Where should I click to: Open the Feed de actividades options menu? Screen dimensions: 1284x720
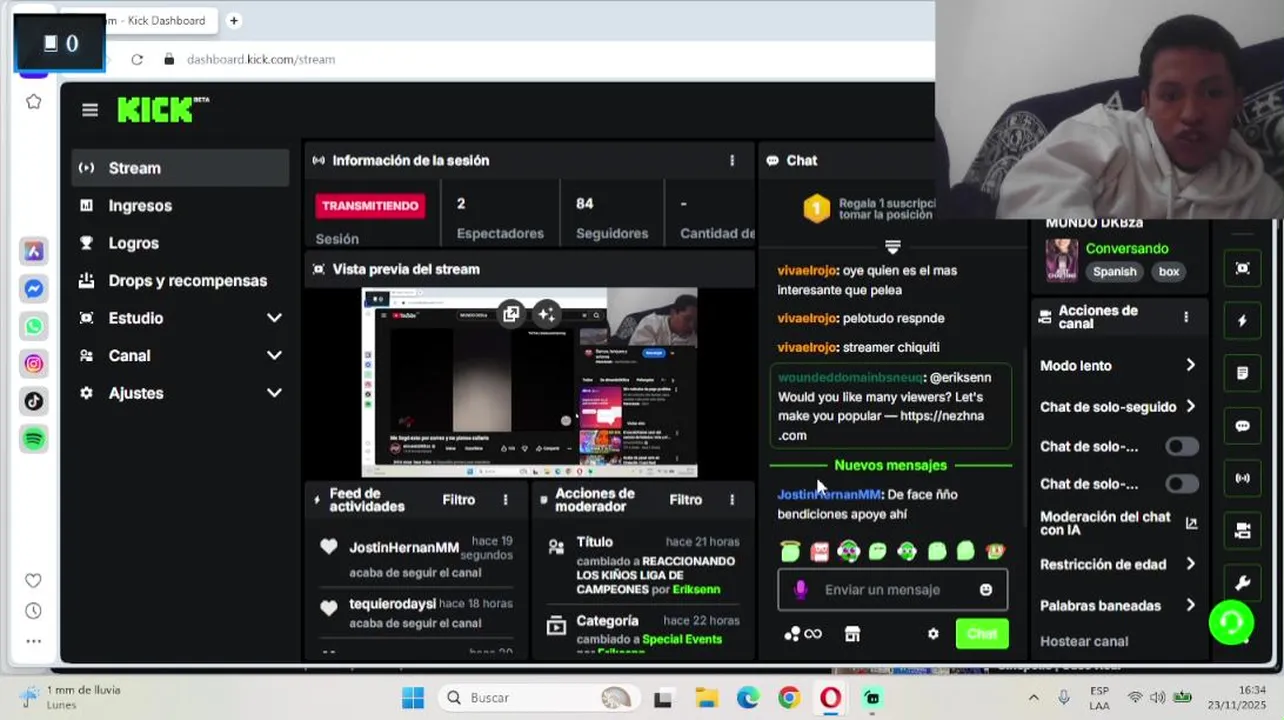[505, 499]
